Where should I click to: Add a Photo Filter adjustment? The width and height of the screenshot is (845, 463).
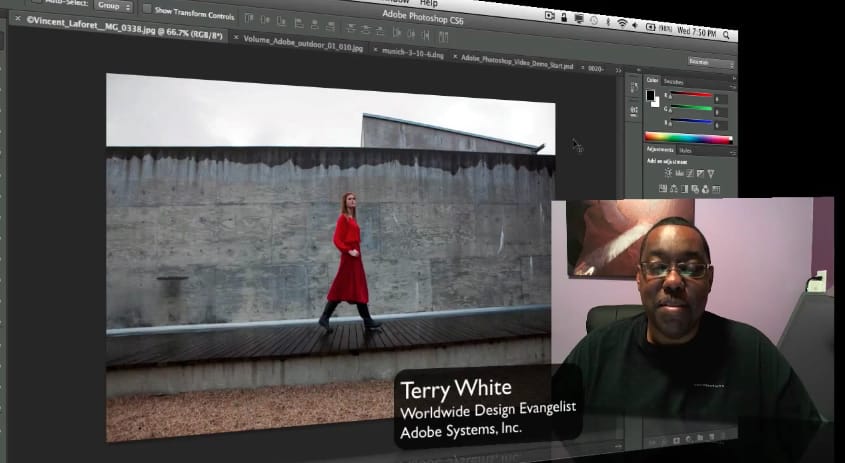click(695, 189)
